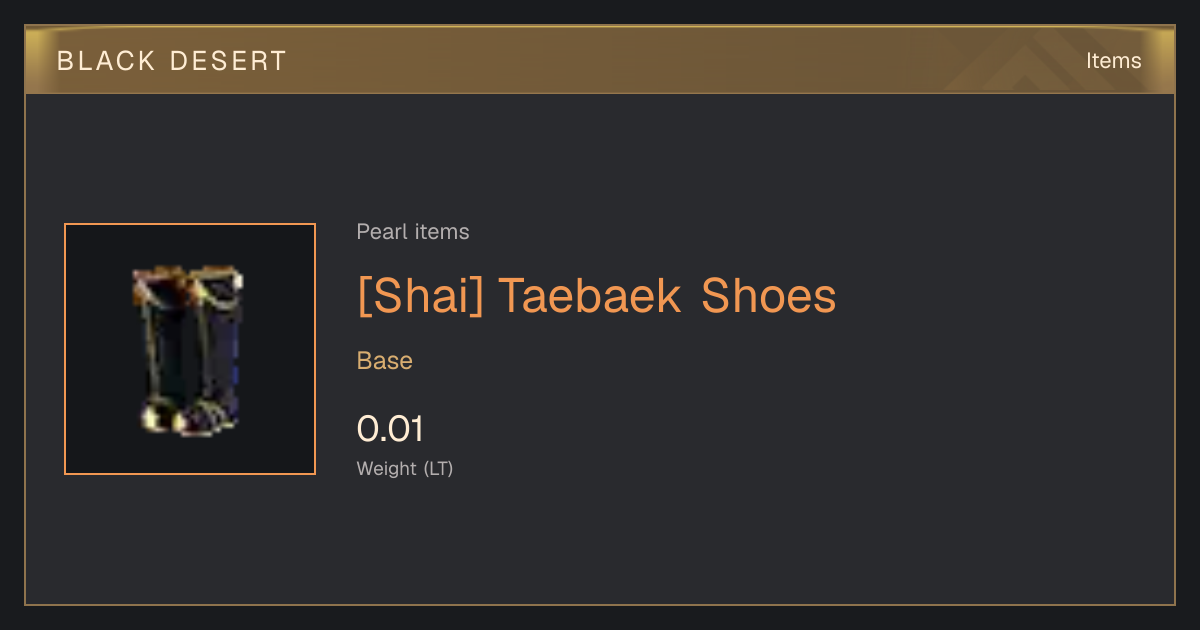Screen dimensions: 1200x630
Task: Click the gold header banner's empty center
Action: click(600, 61)
